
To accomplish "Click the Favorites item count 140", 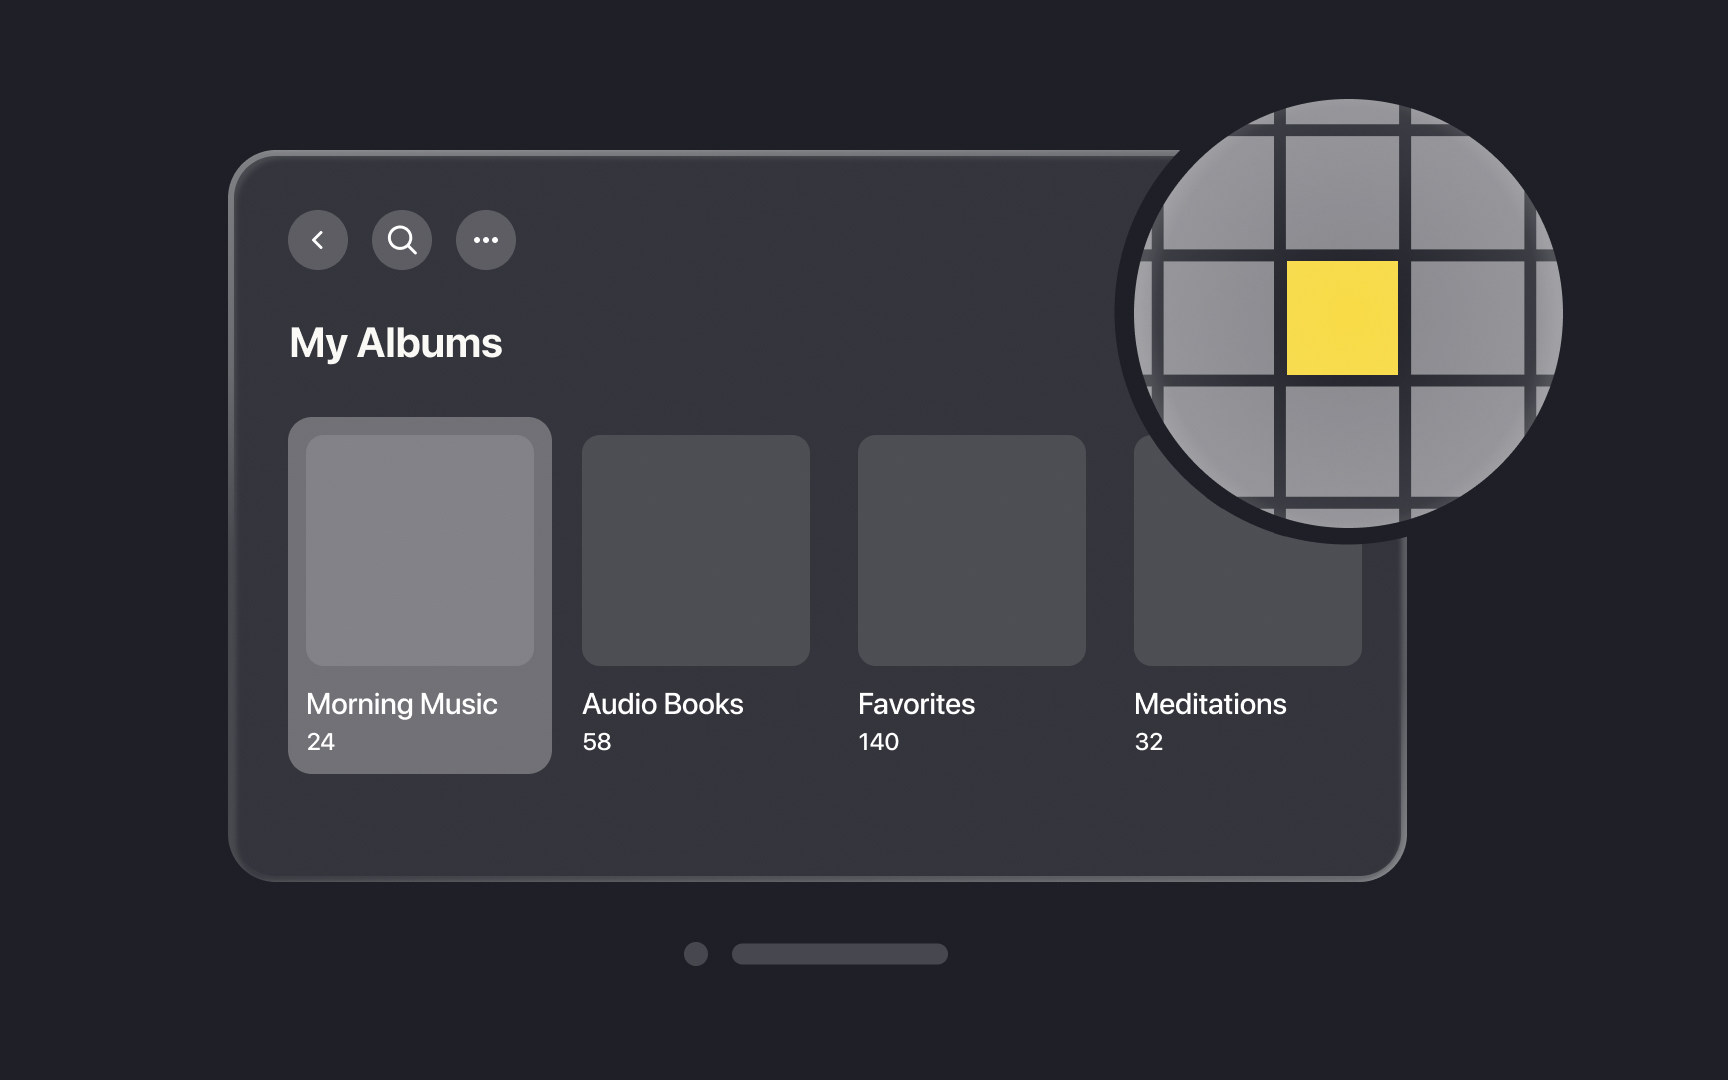I will [x=878, y=742].
